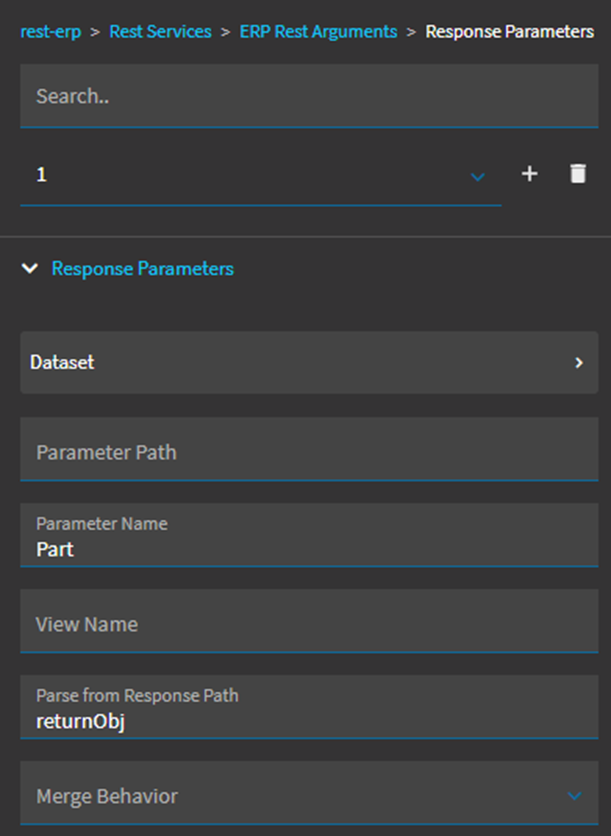Select the entry selector showing 1
The image size is (611, 836).
pyautogui.click(x=250, y=175)
